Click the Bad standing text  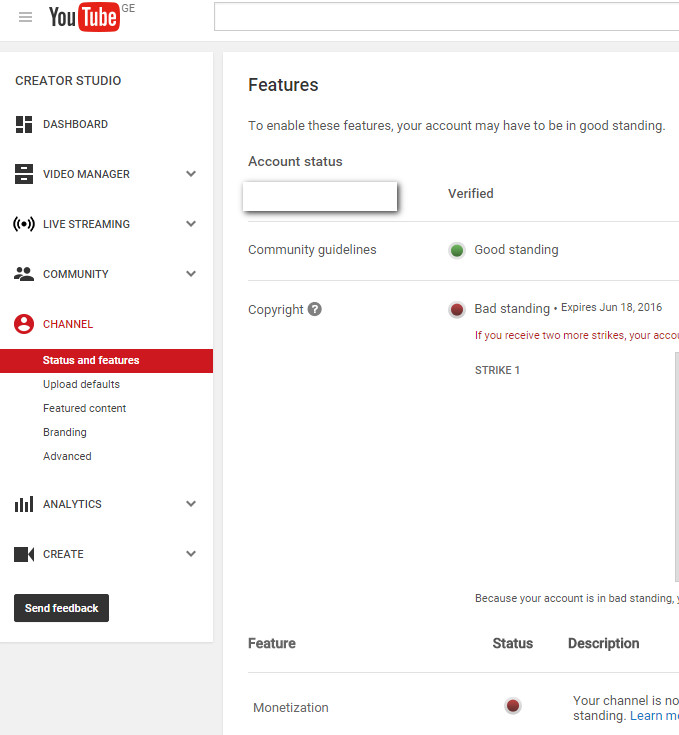coord(512,309)
